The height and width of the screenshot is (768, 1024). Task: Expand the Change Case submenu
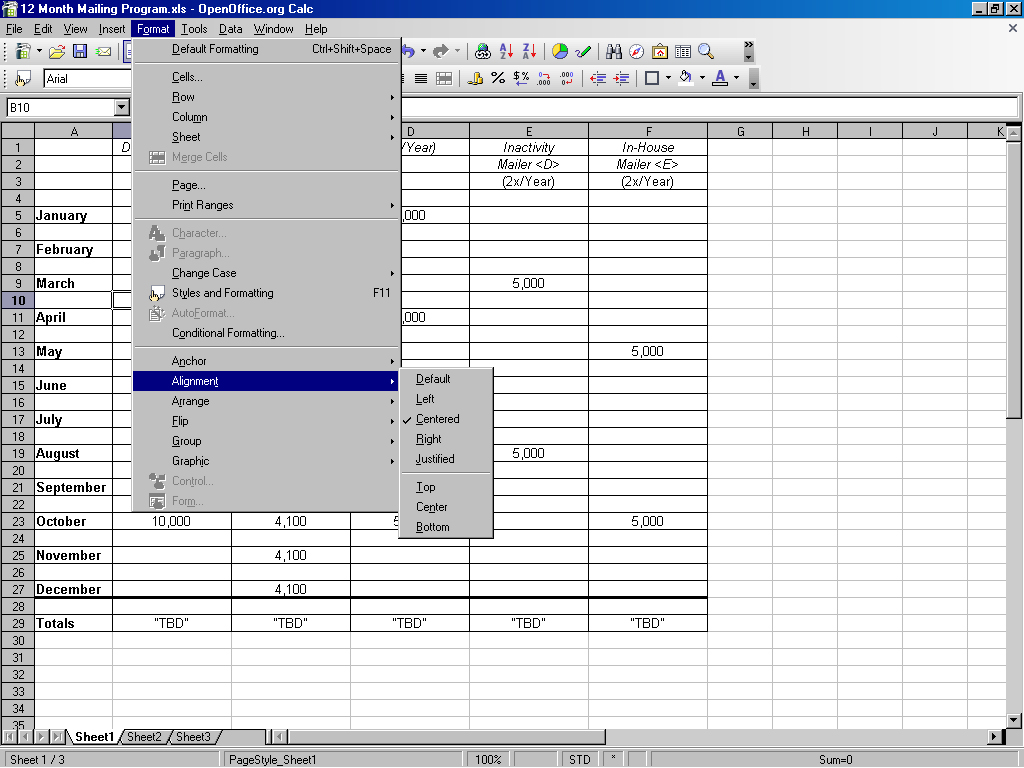coord(204,273)
